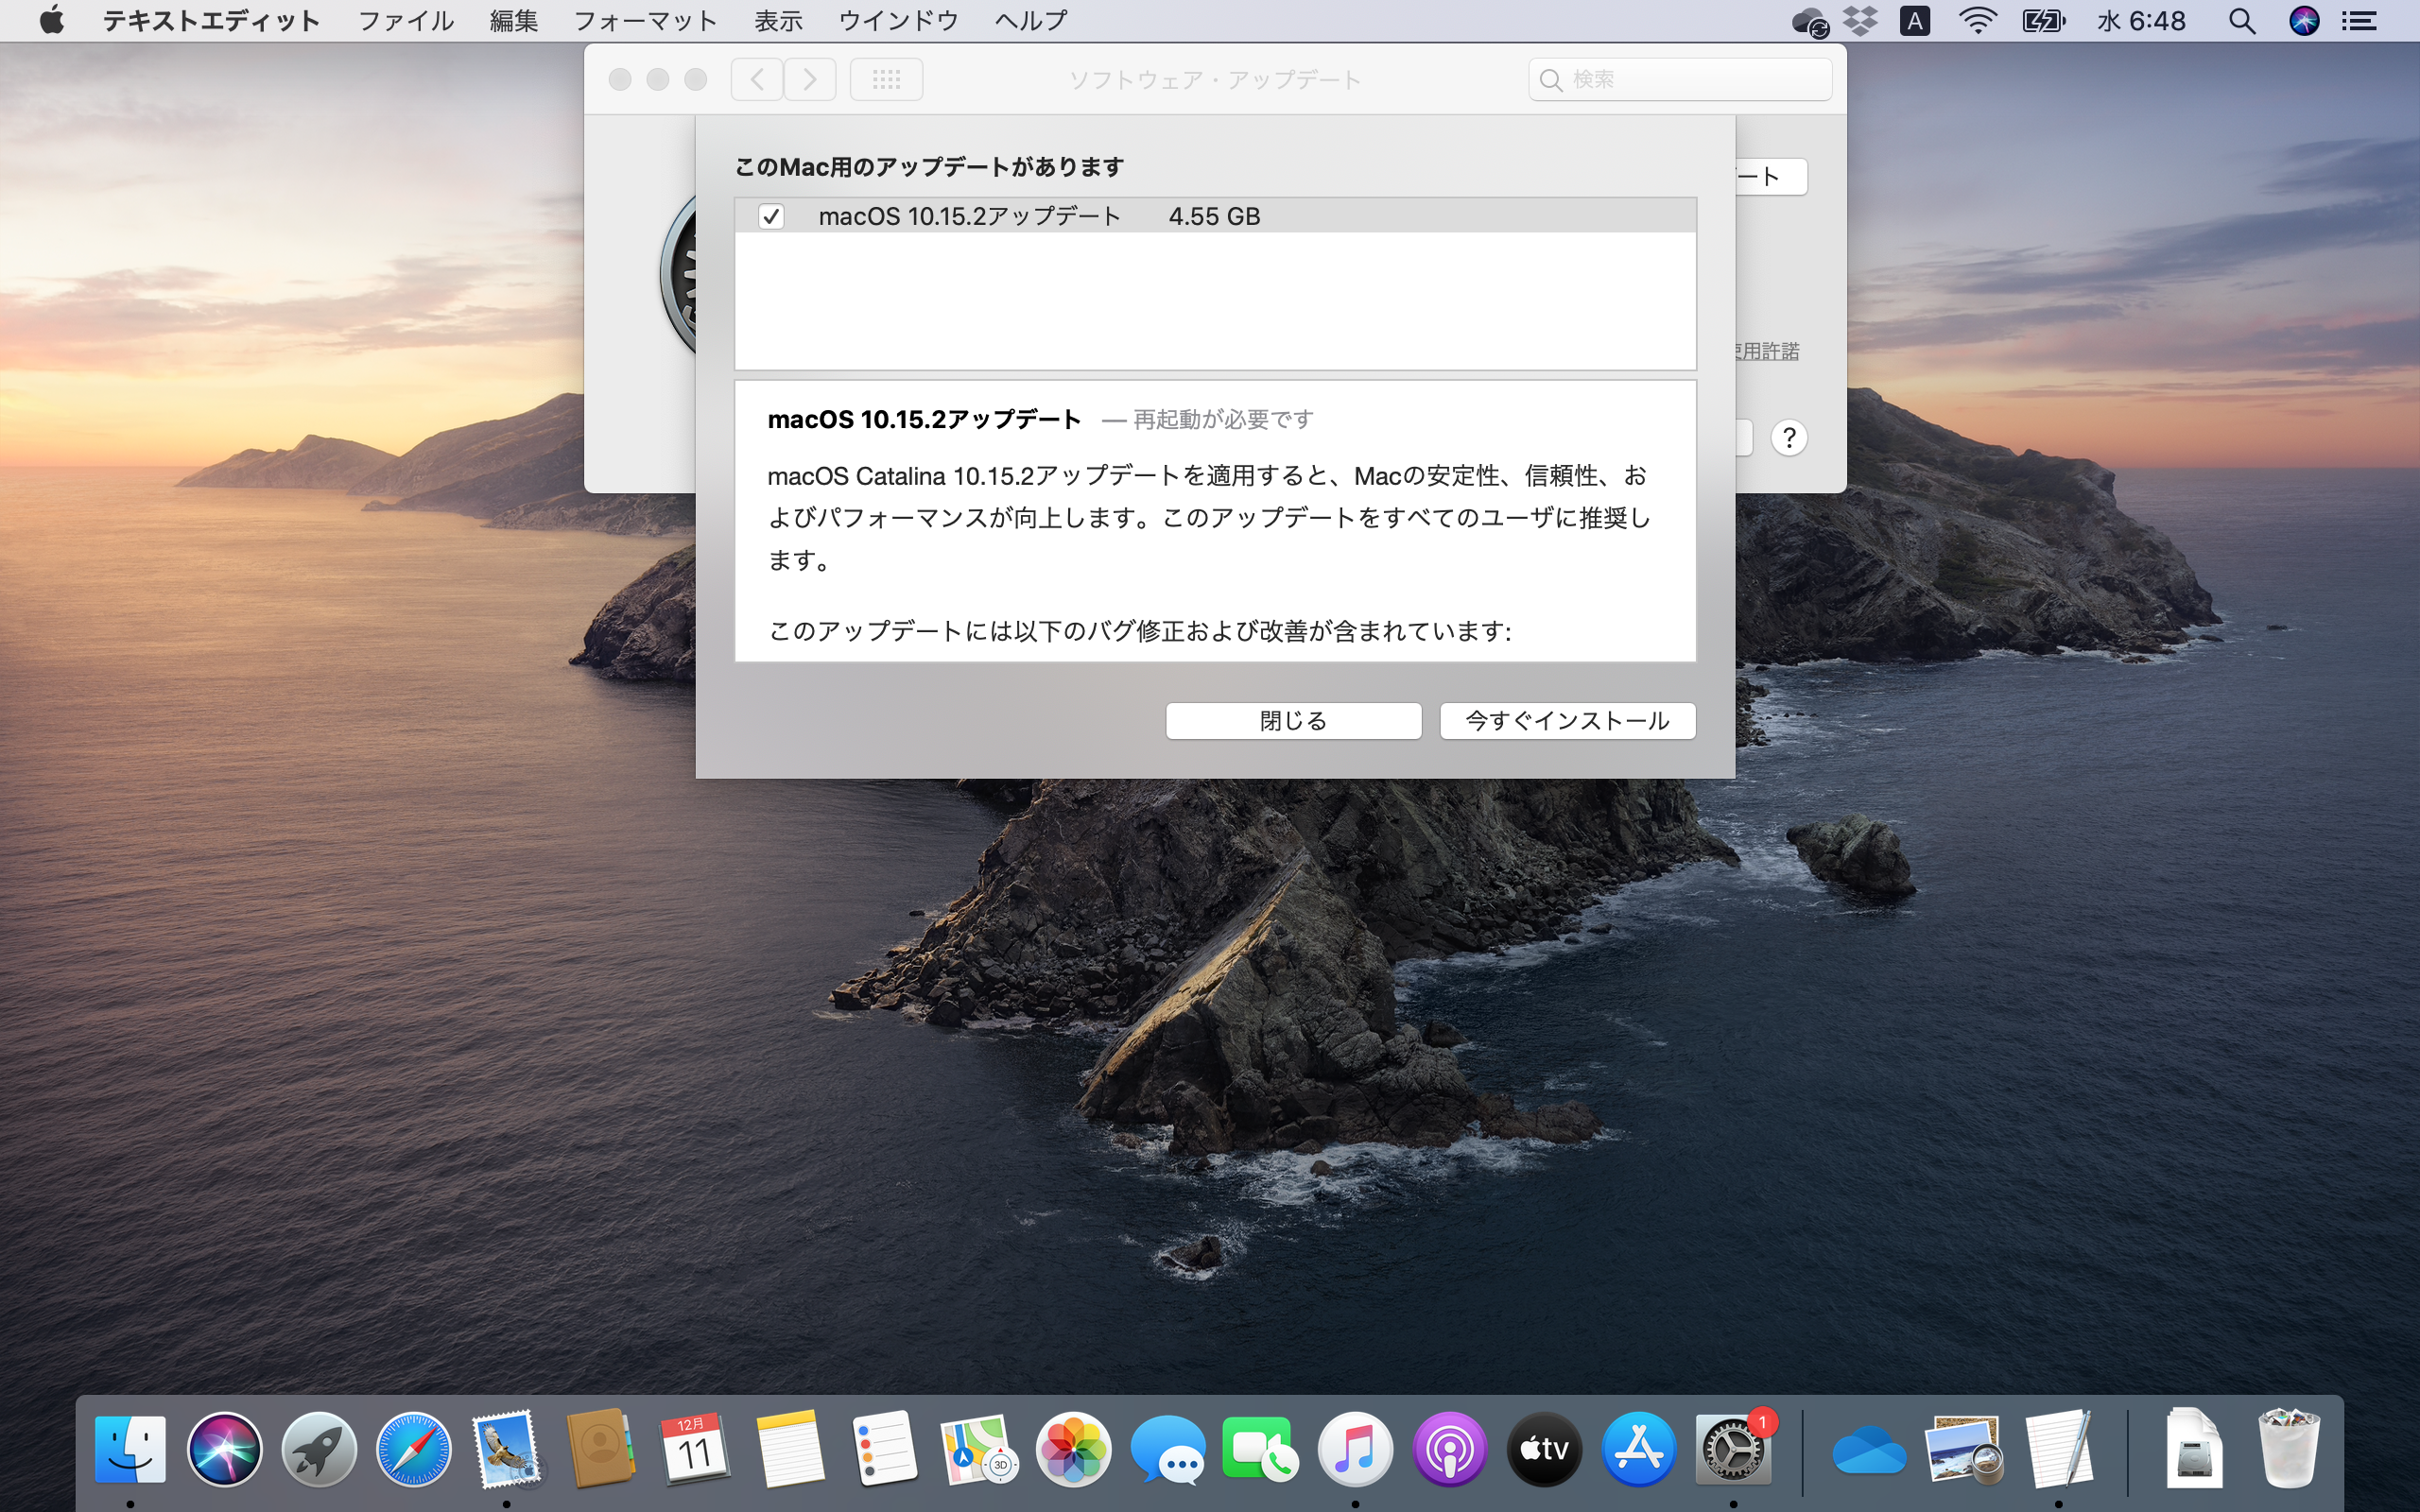The image size is (2420, 1512).
Task: Uncheck the macOS 10.15.2アップデート checkbox
Action: [x=771, y=216]
